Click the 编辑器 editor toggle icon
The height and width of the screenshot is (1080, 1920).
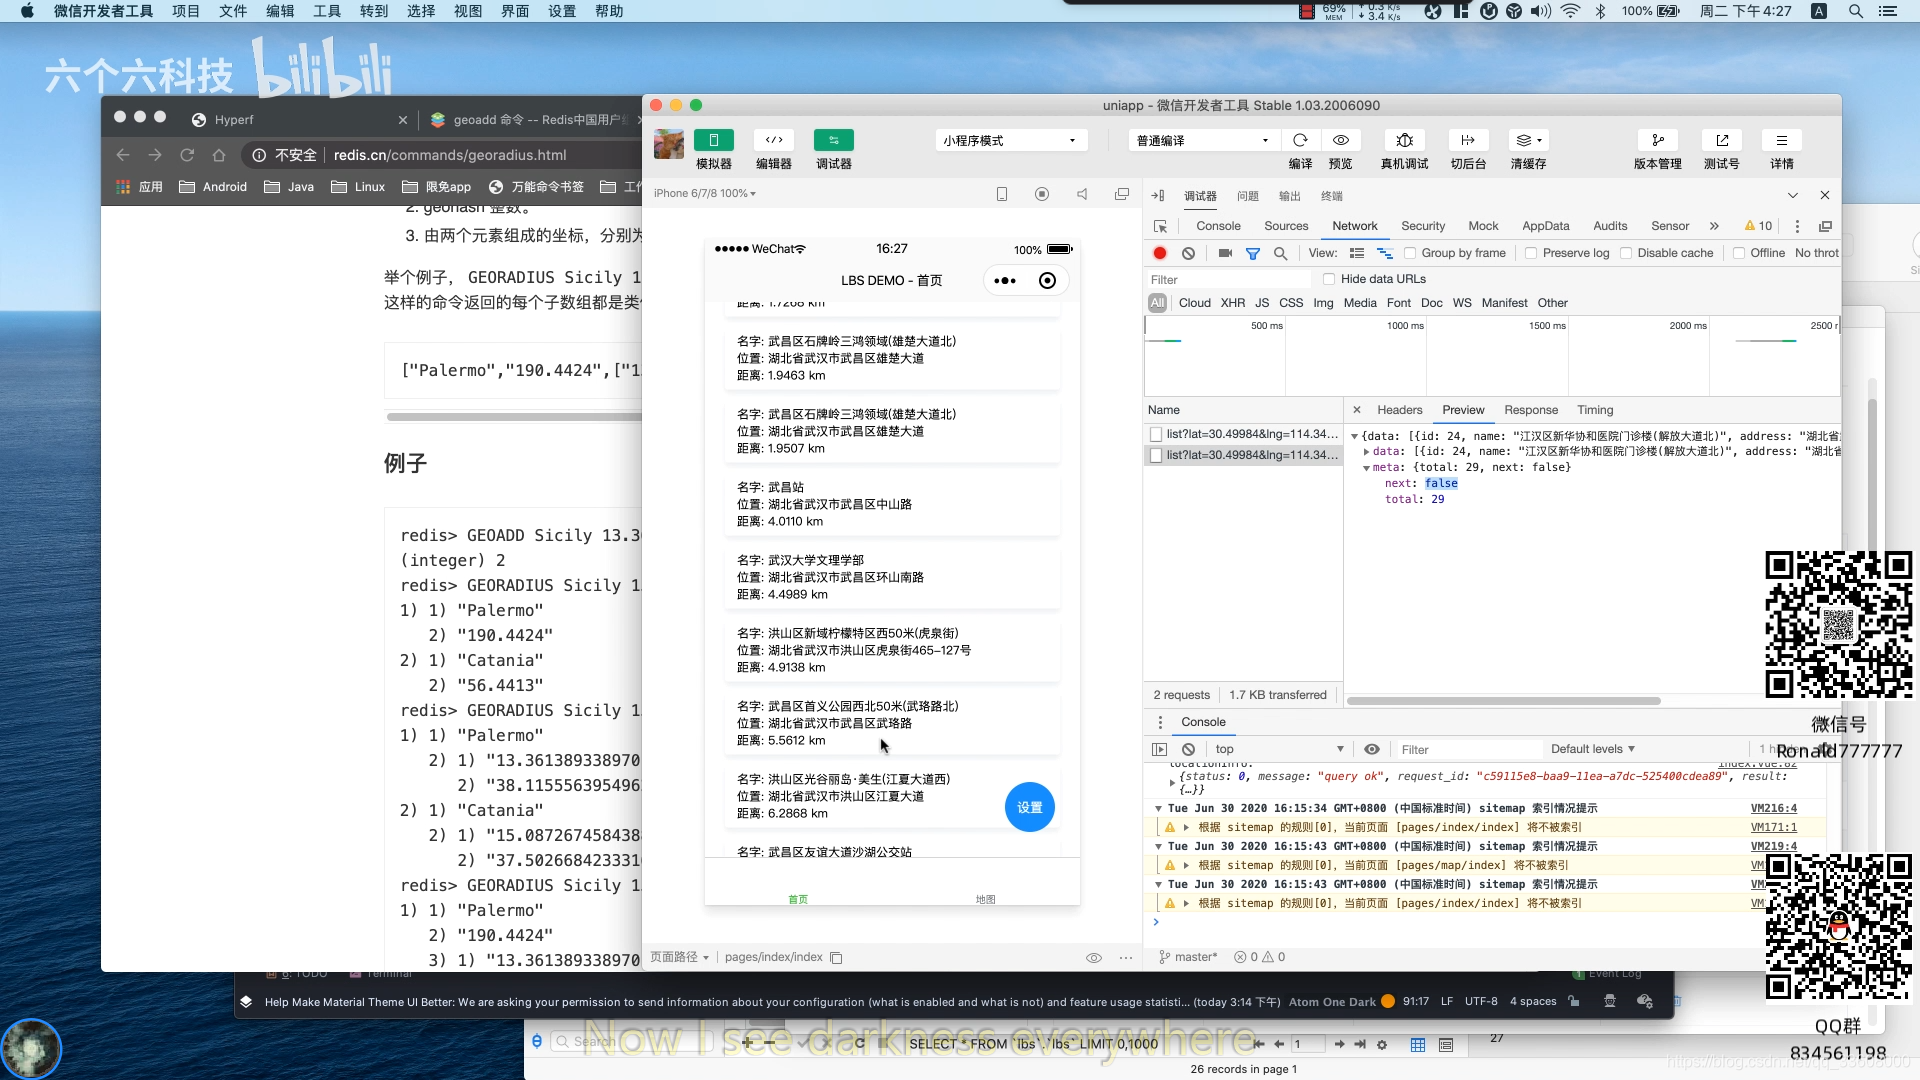(x=774, y=140)
